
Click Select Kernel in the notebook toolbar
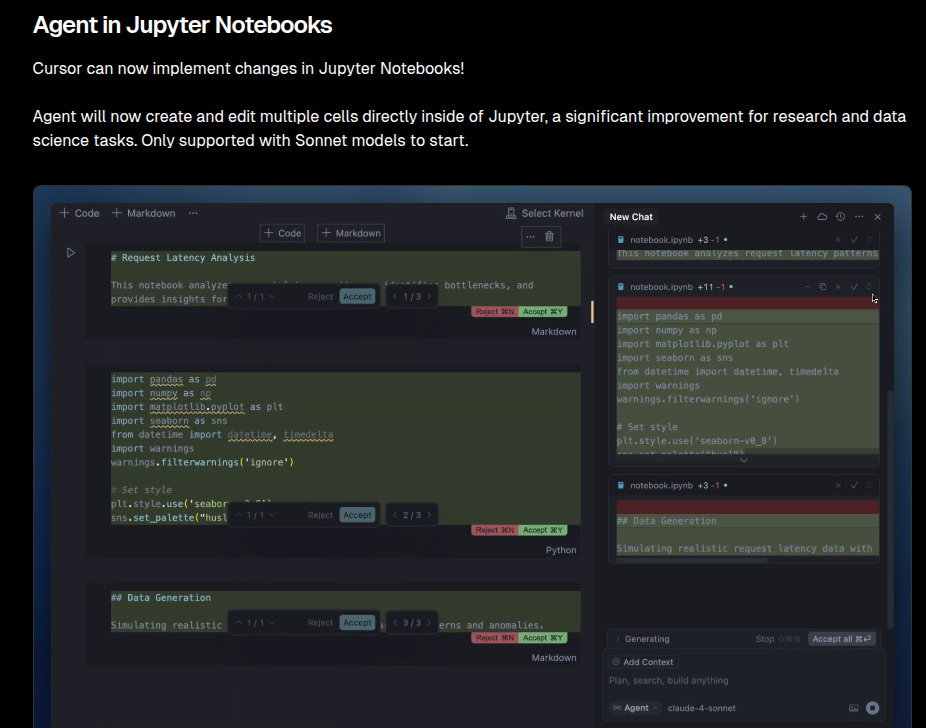point(544,213)
